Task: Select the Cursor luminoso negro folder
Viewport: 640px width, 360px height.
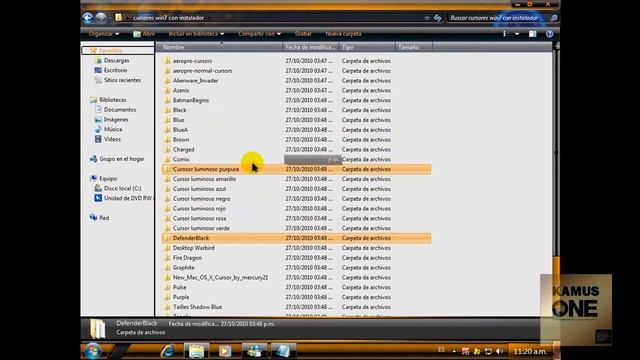Action: [x=201, y=199]
